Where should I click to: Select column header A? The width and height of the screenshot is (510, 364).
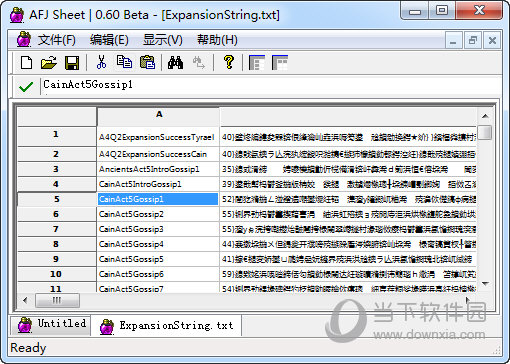coord(159,115)
